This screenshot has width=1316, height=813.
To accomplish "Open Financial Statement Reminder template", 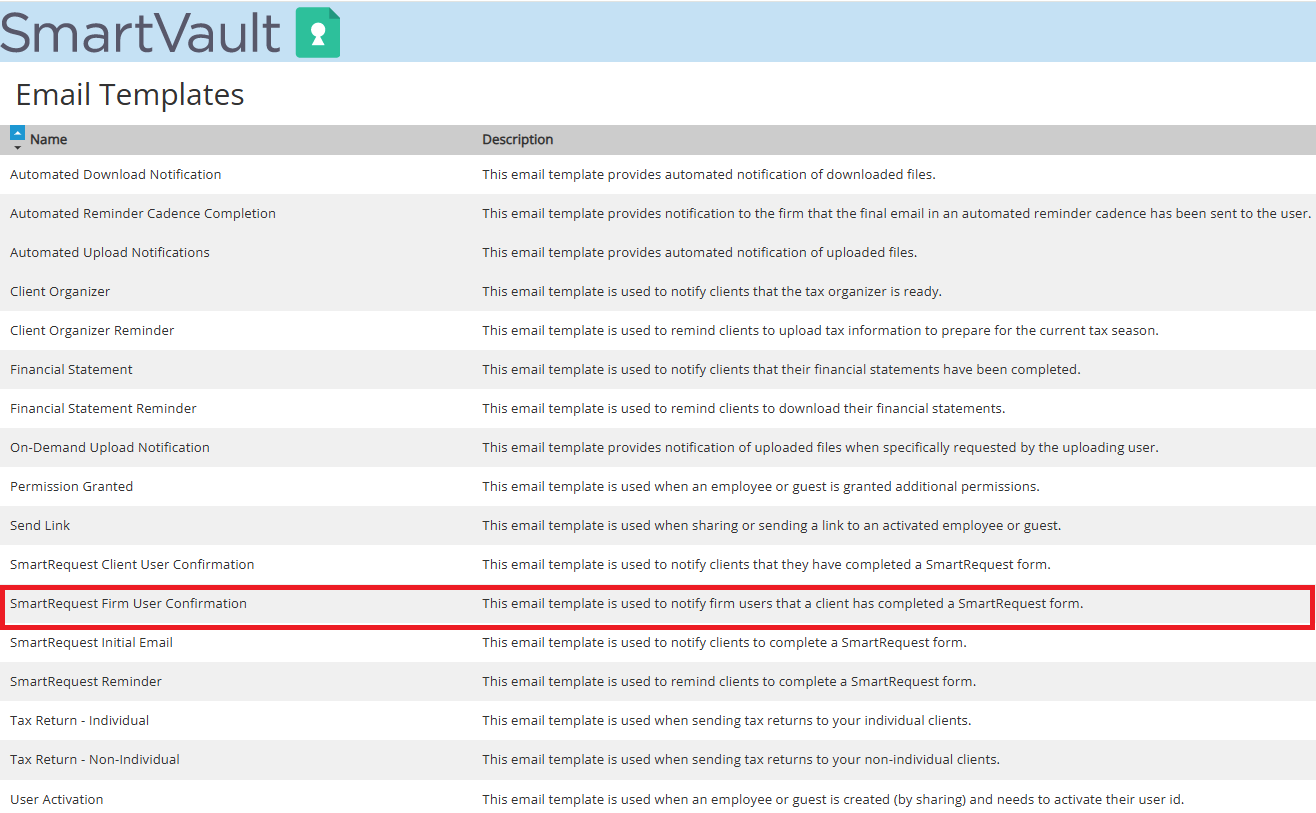I will pyautogui.click(x=103, y=408).
